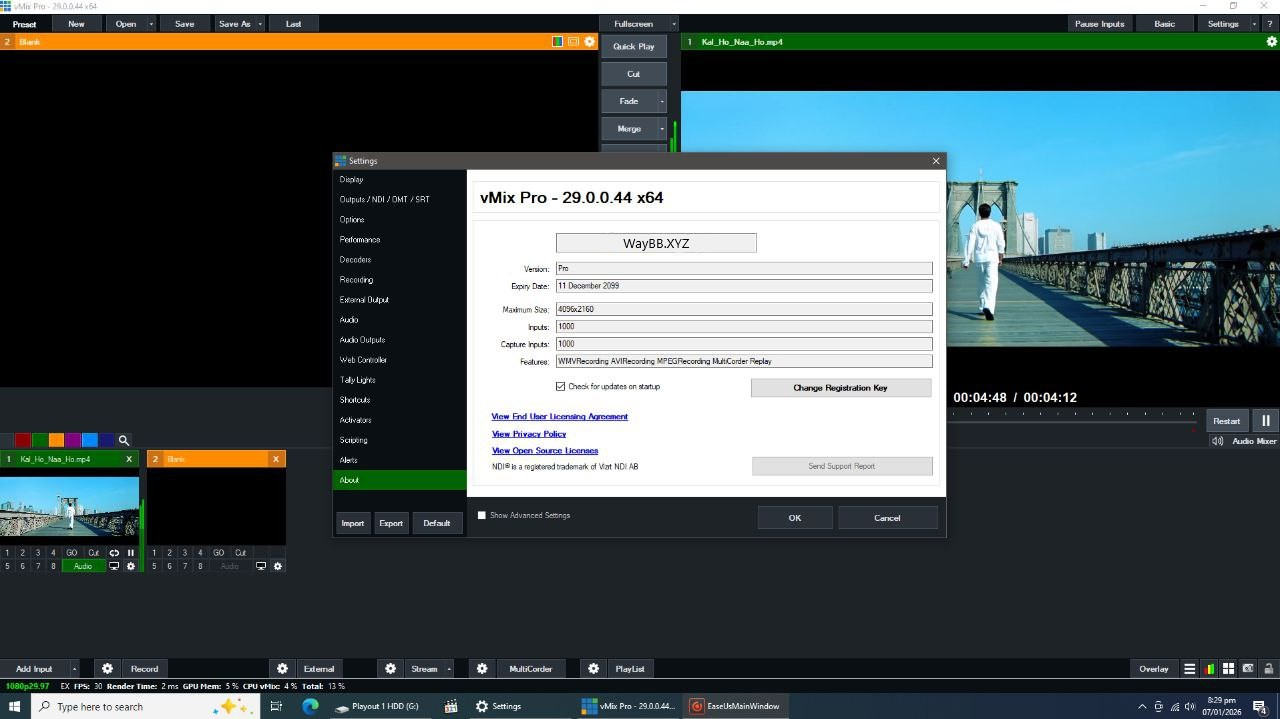Open View Privacy Policy link
This screenshot has height=719, width=1280.
click(x=529, y=434)
